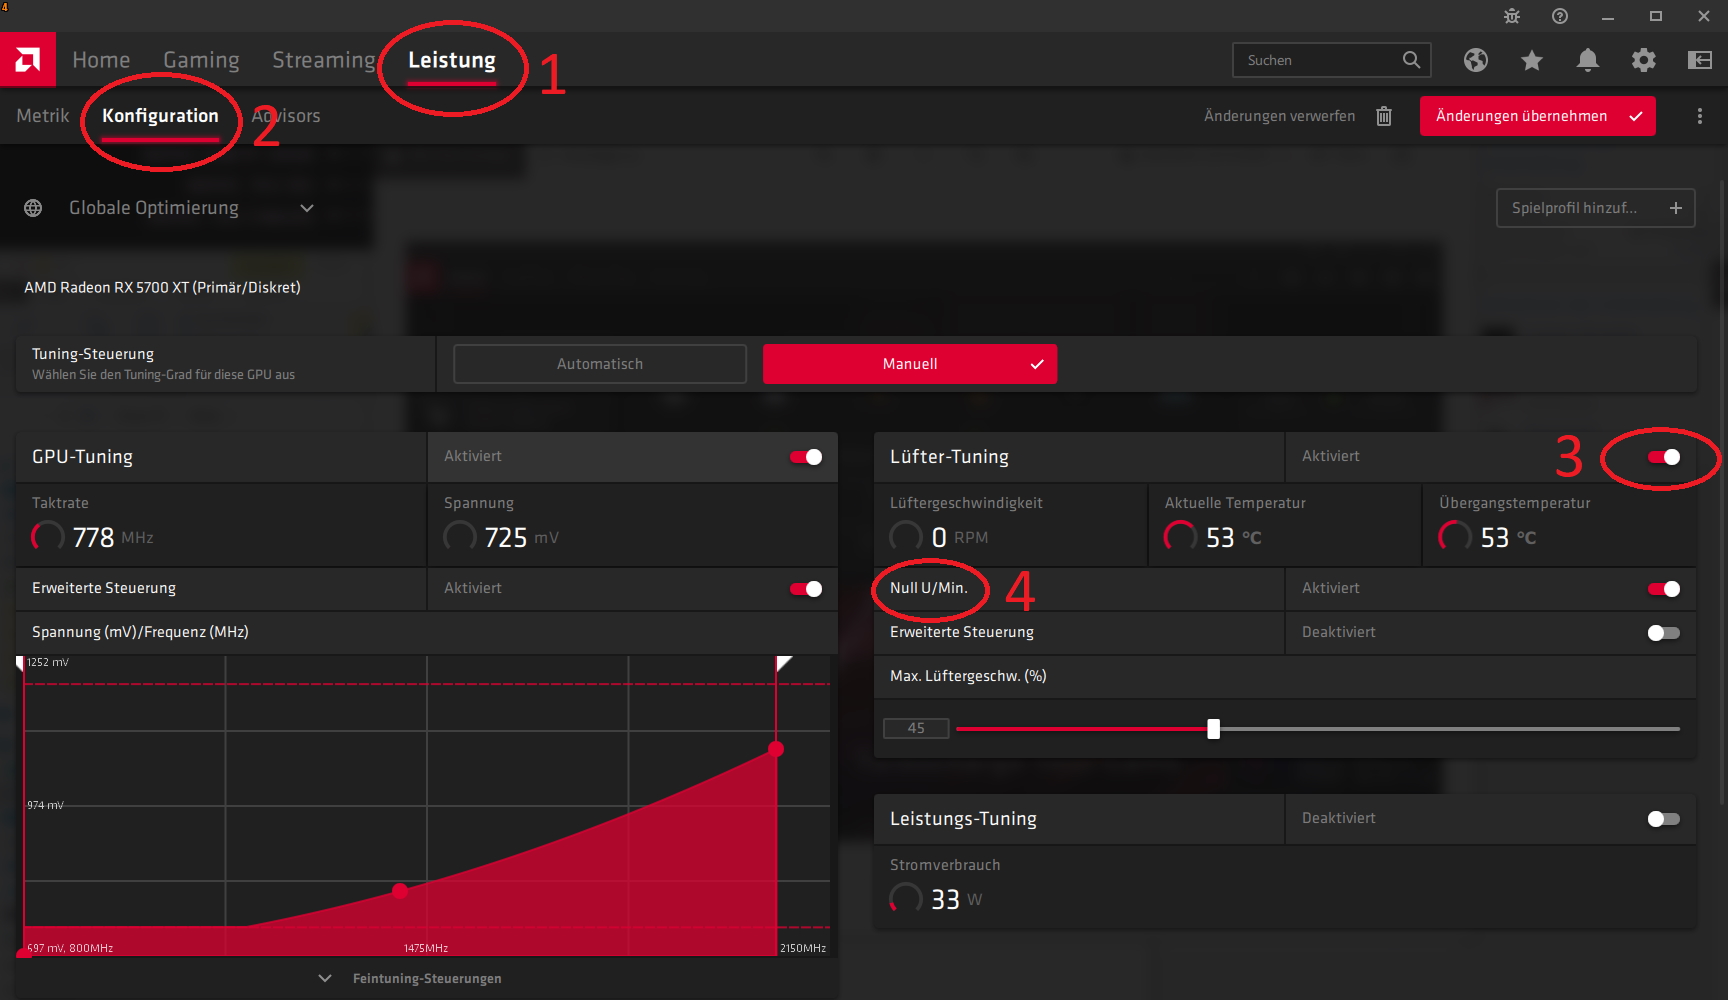The width and height of the screenshot is (1728, 1000).
Task: Open the three-dot more options menu
Action: (x=1700, y=116)
